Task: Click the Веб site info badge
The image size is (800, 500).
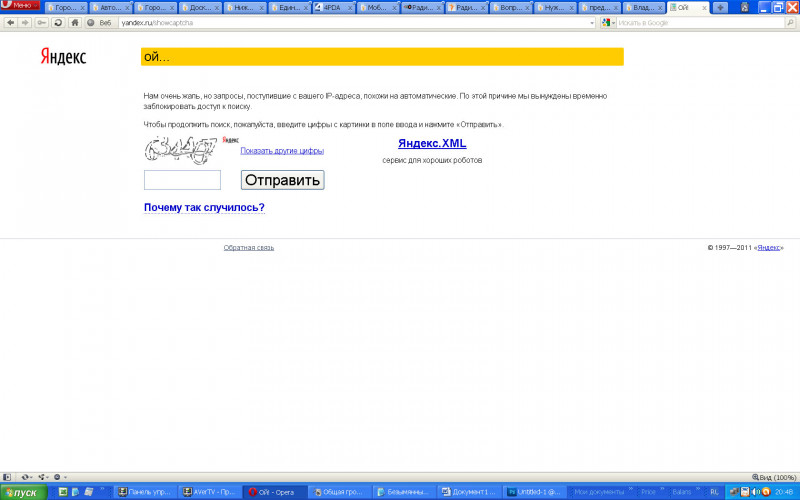Action: click(x=100, y=22)
